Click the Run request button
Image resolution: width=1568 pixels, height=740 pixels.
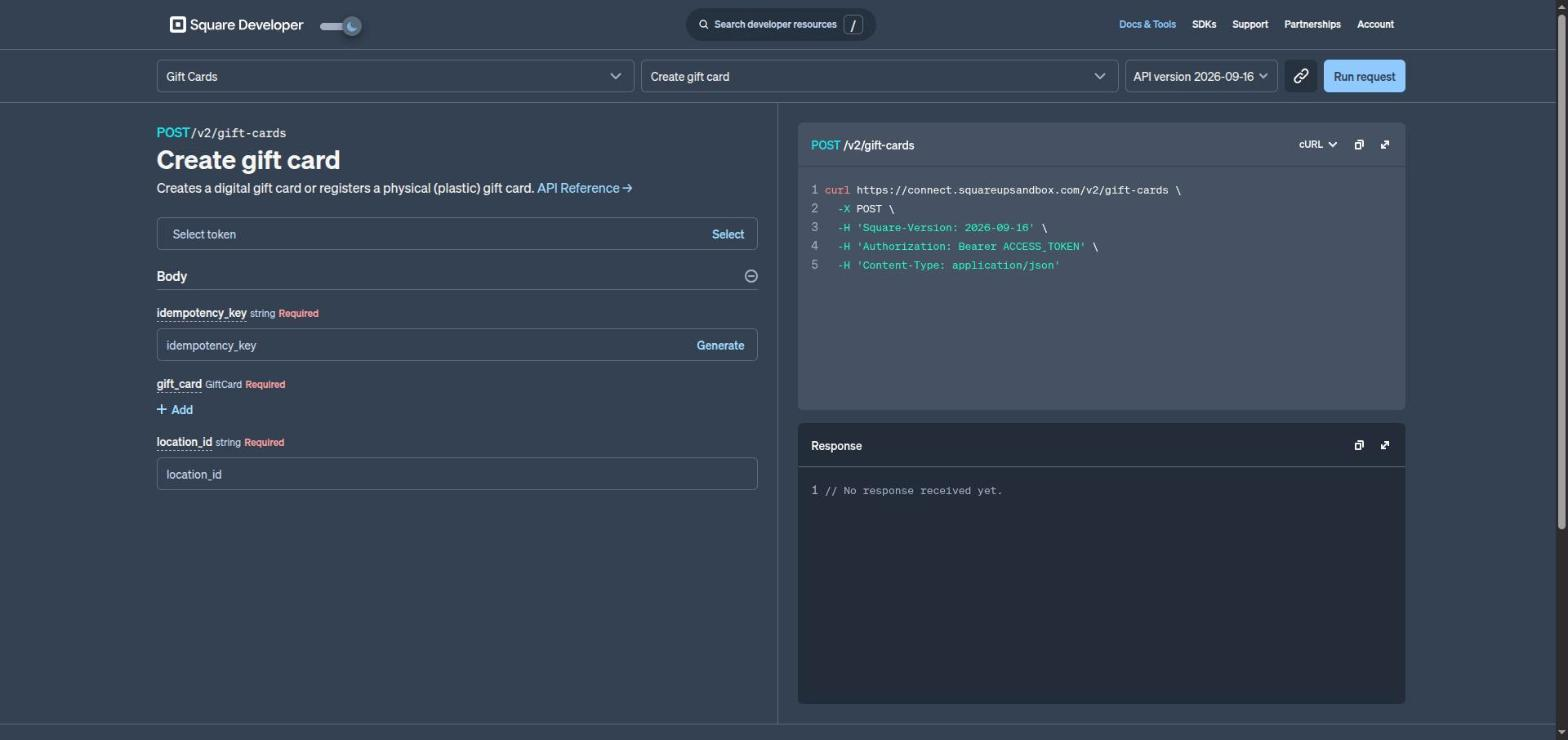[x=1364, y=76]
